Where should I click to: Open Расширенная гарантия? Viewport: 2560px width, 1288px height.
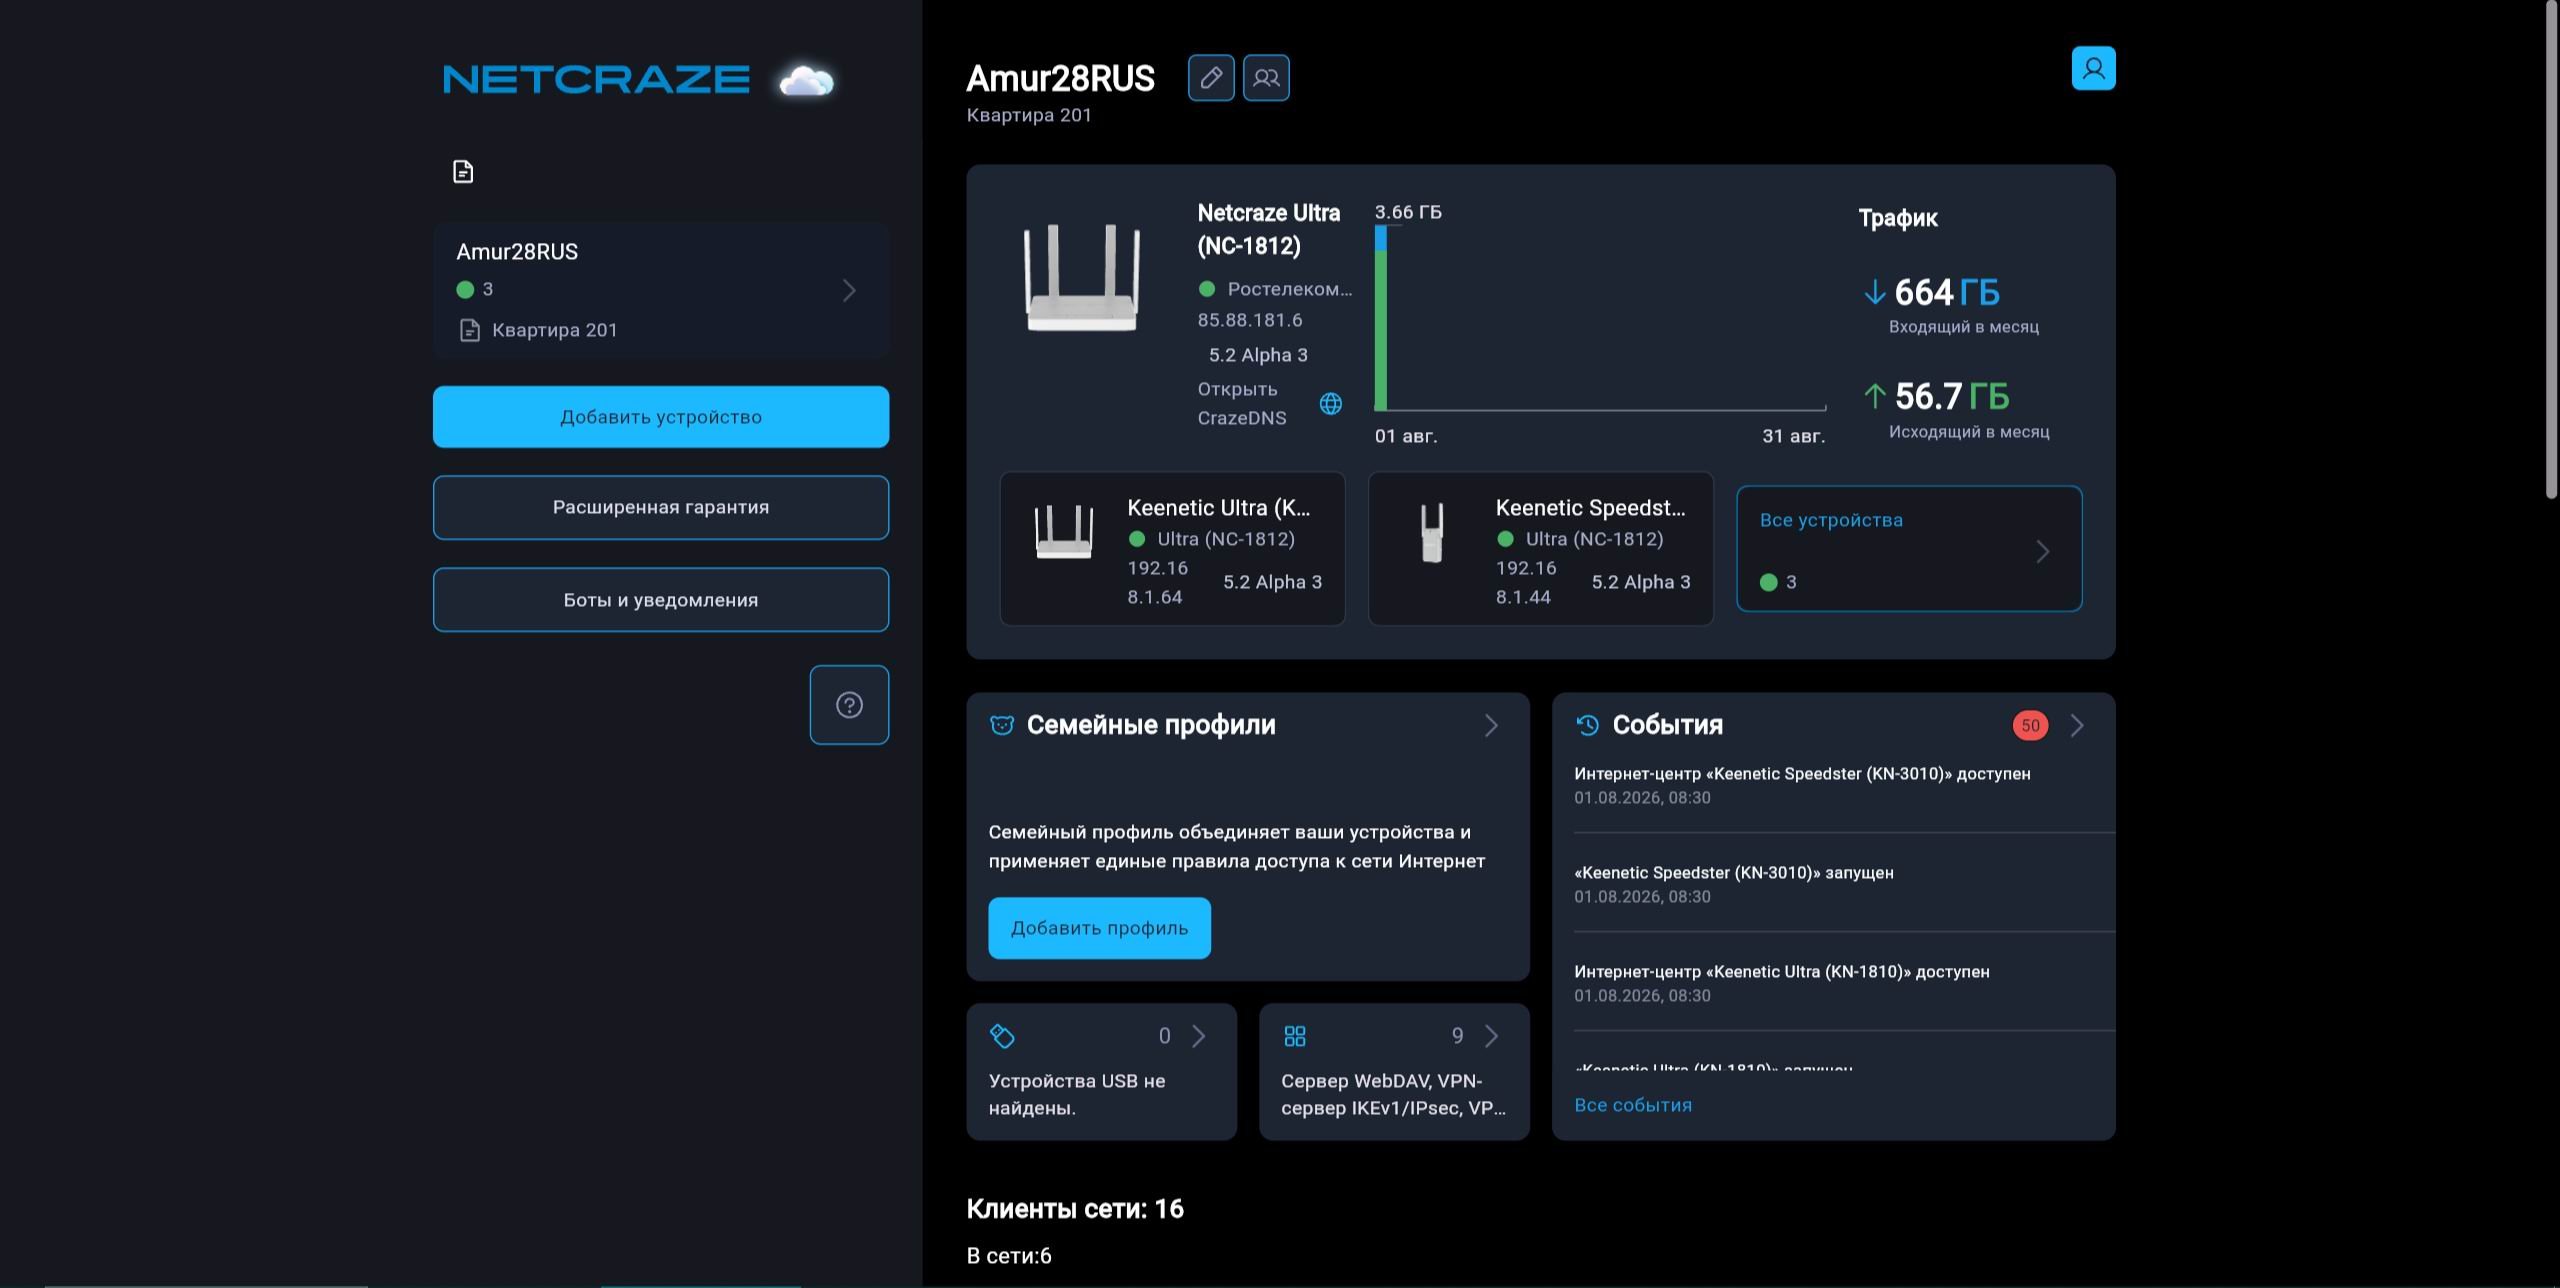click(661, 507)
